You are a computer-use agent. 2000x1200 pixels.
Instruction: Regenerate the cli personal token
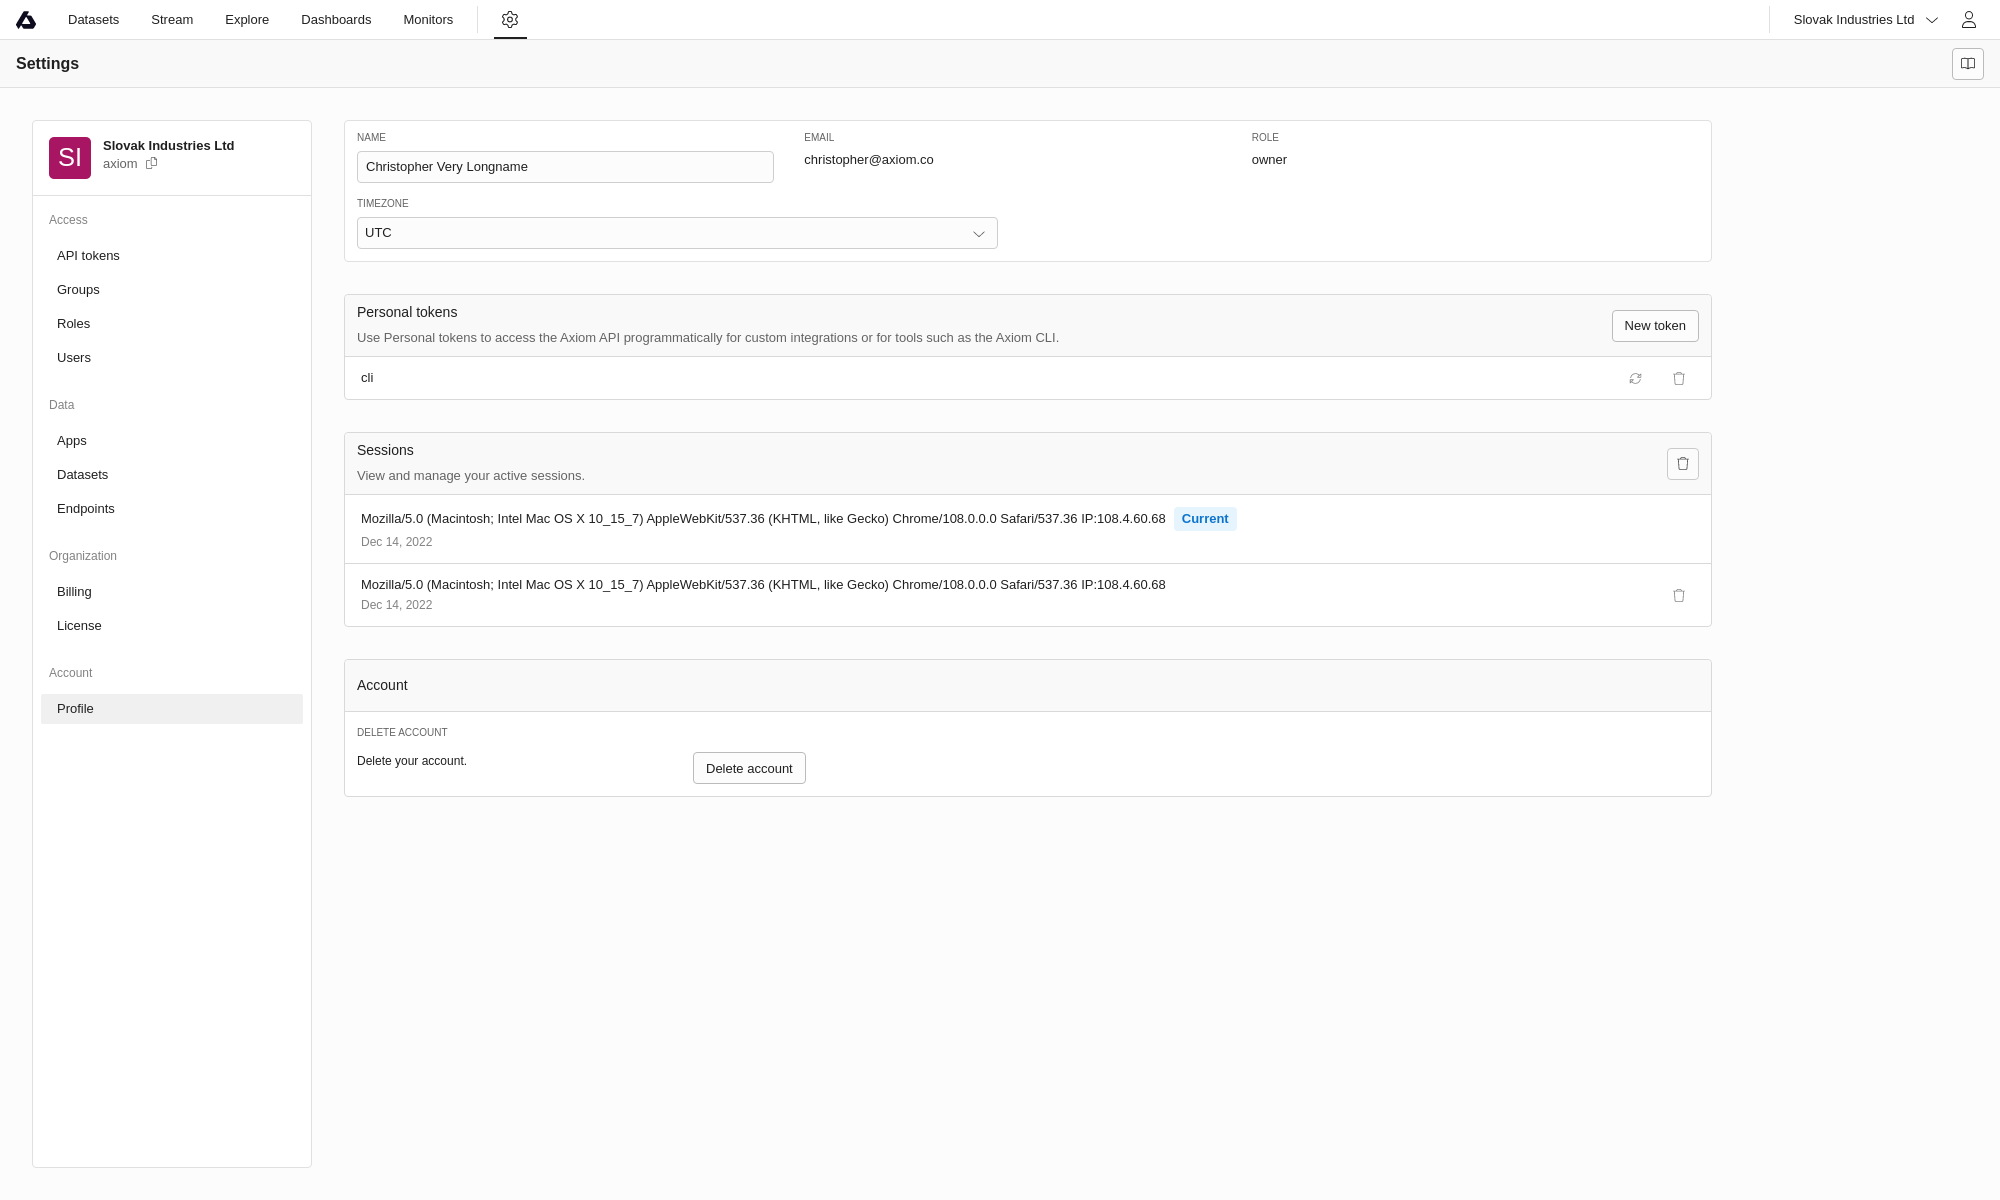tap(1635, 379)
